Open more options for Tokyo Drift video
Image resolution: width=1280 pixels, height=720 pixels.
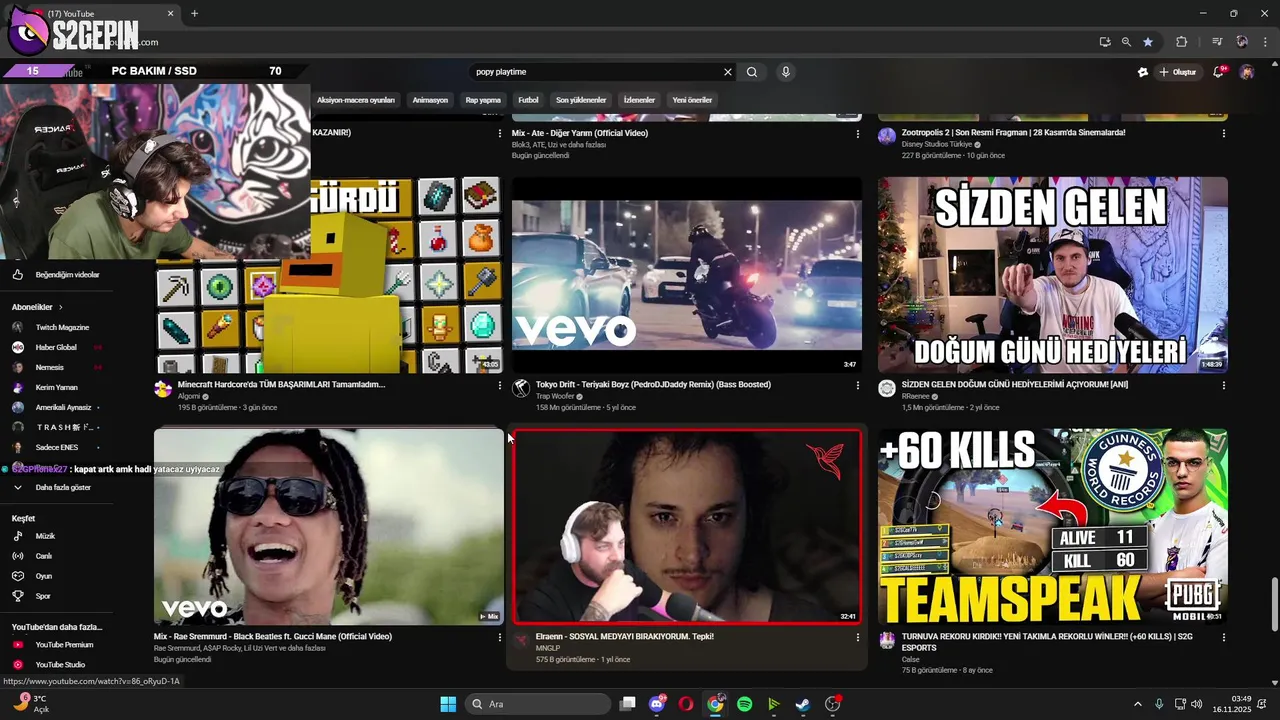(x=857, y=385)
